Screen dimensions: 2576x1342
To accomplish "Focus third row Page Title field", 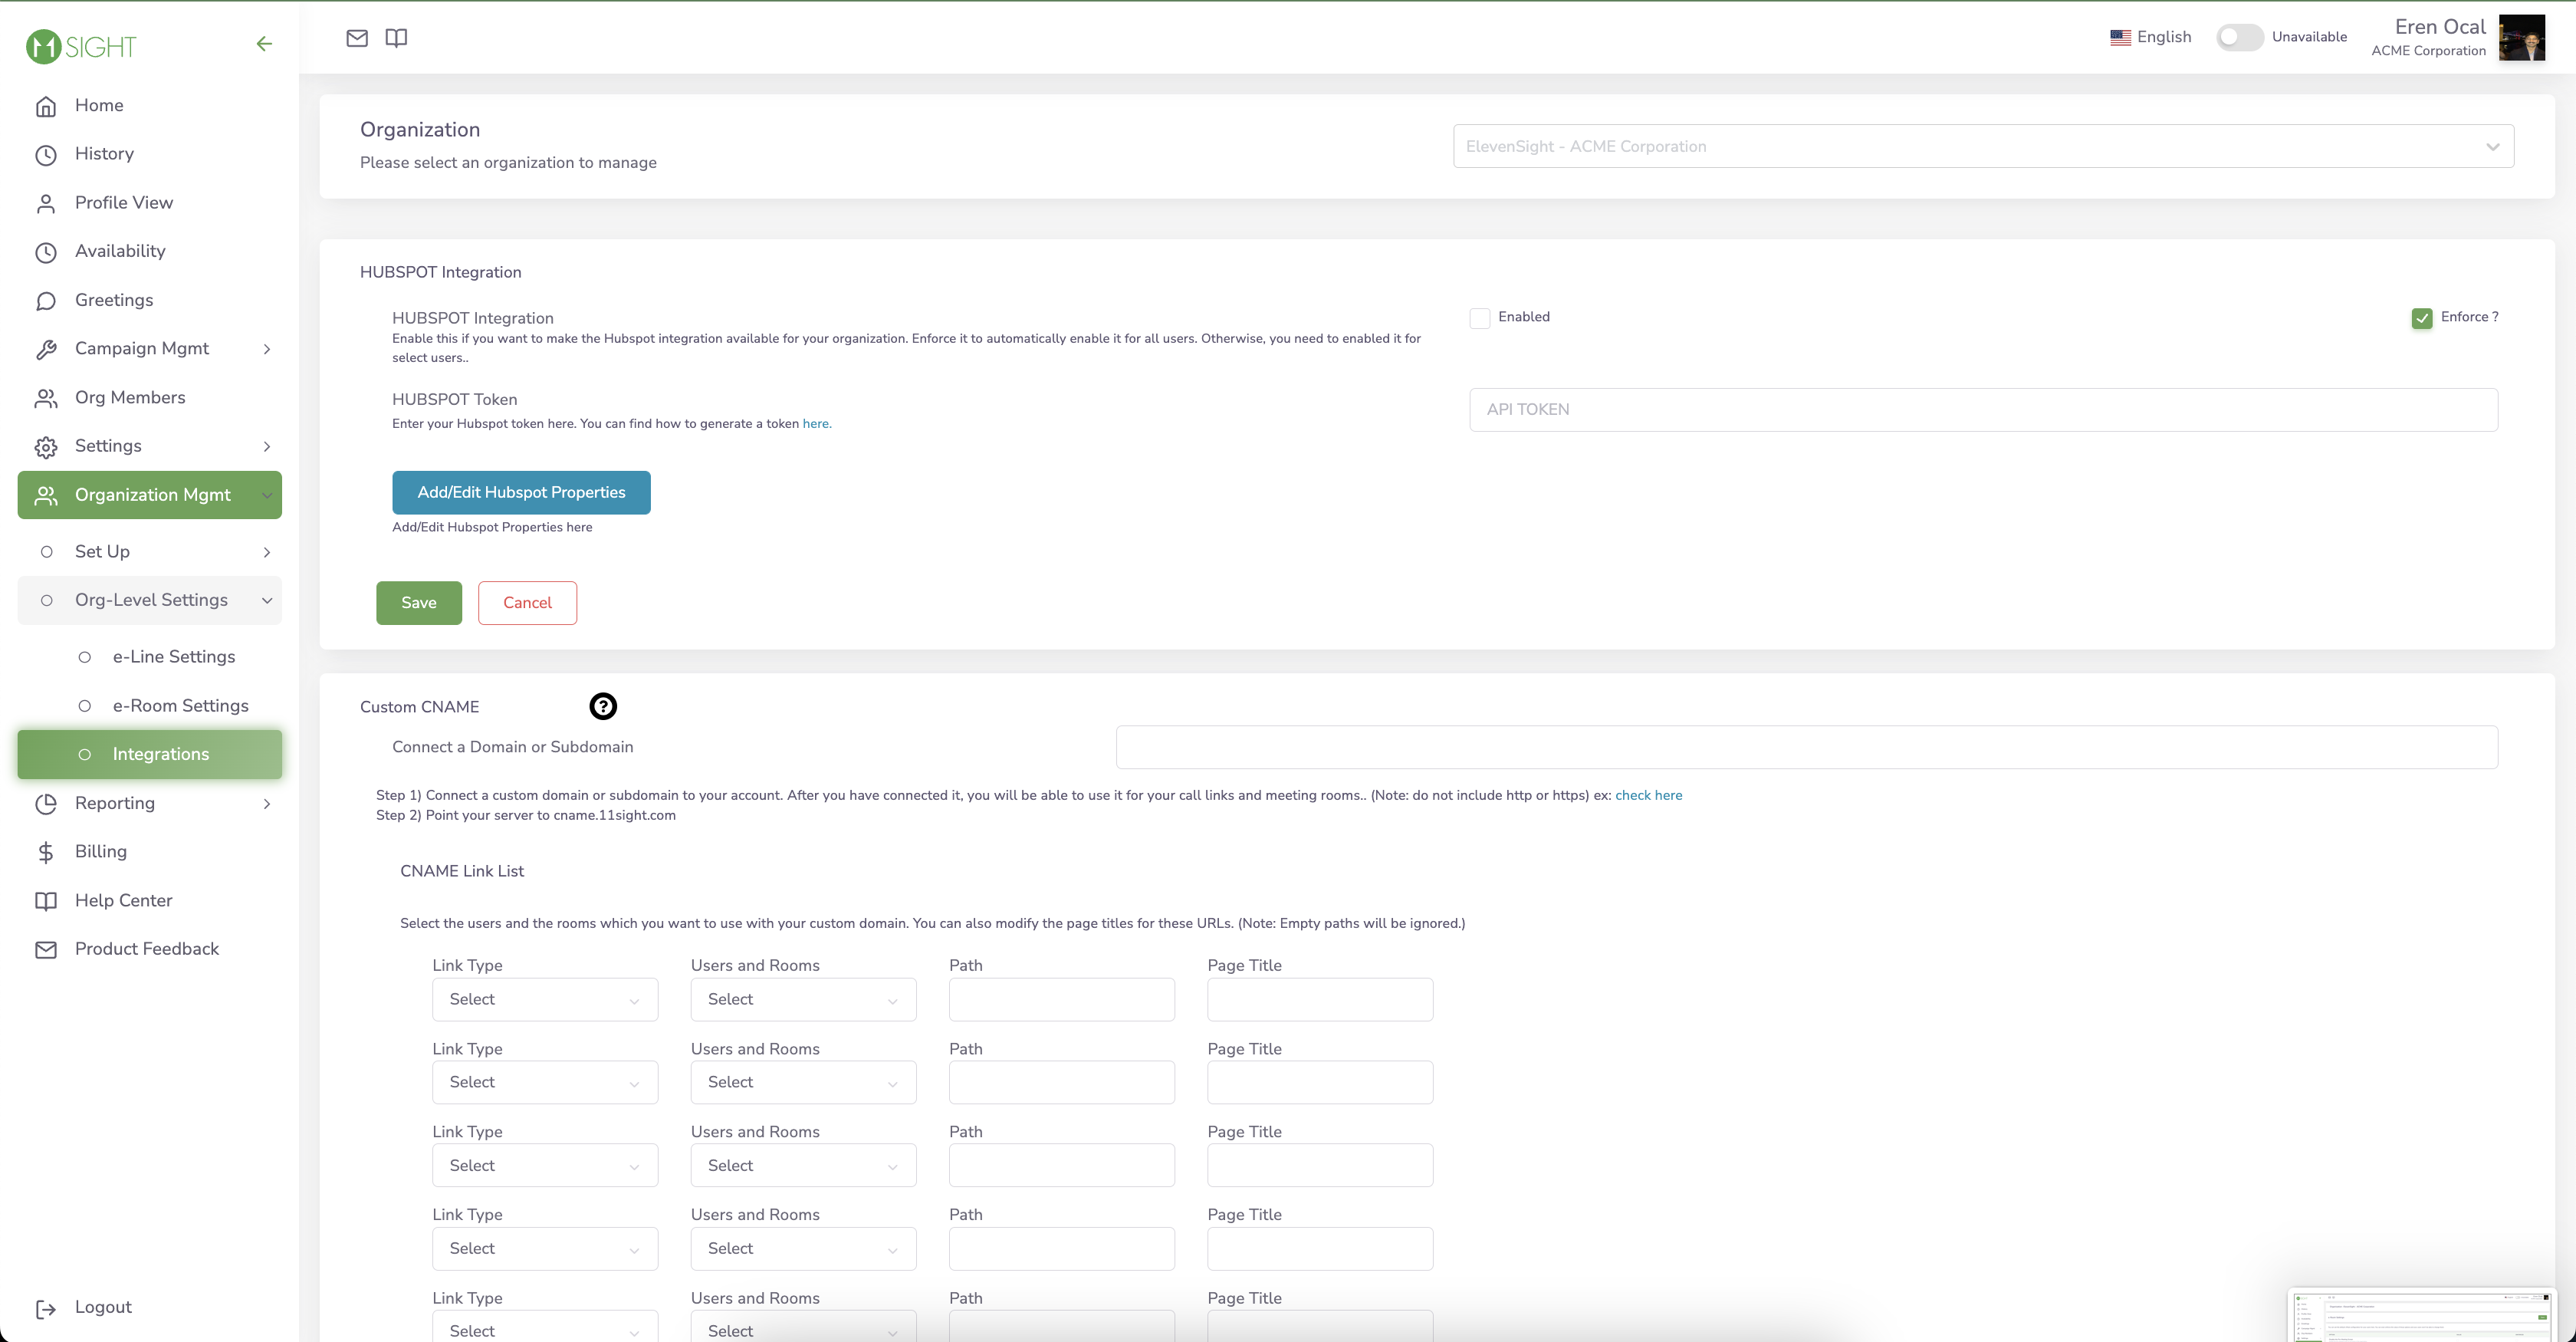I will click(x=1320, y=1165).
